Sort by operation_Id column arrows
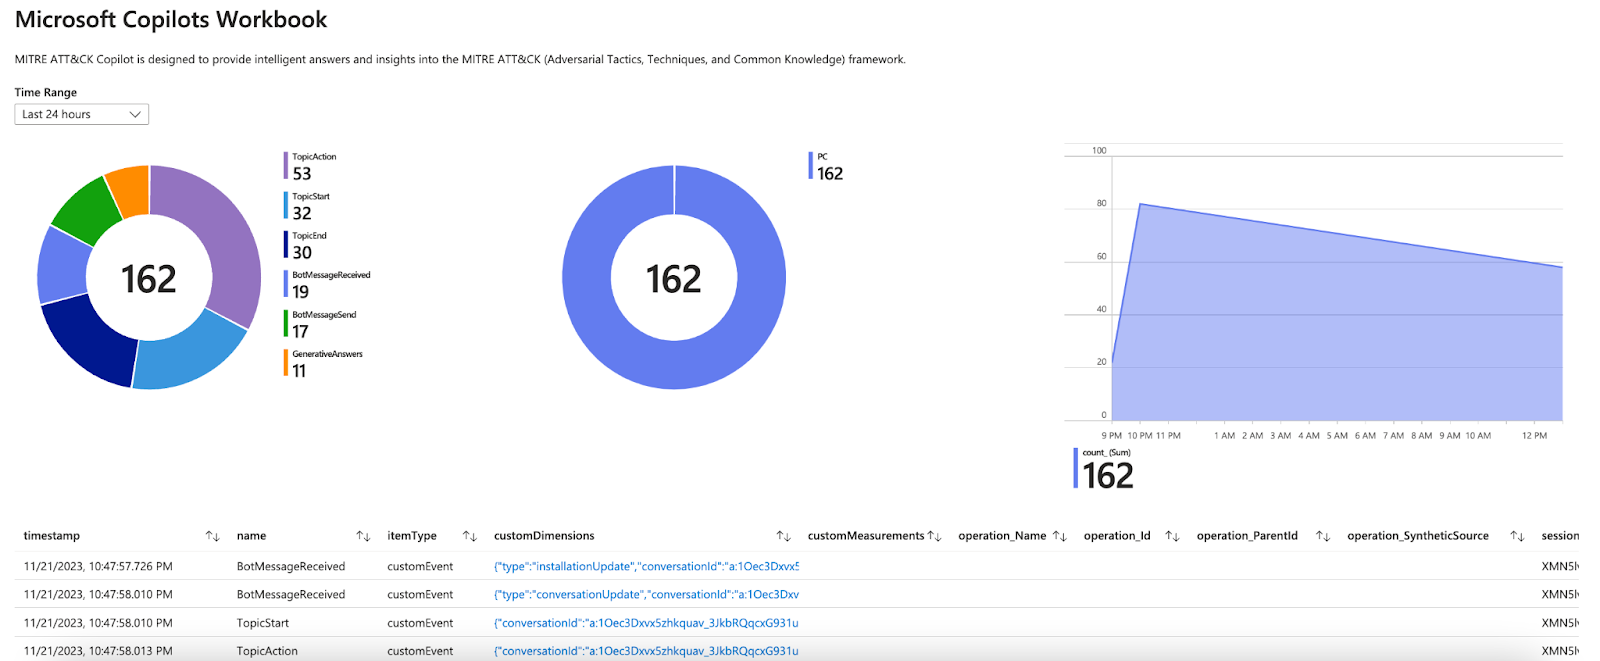This screenshot has width=1600, height=661. [x=1172, y=536]
